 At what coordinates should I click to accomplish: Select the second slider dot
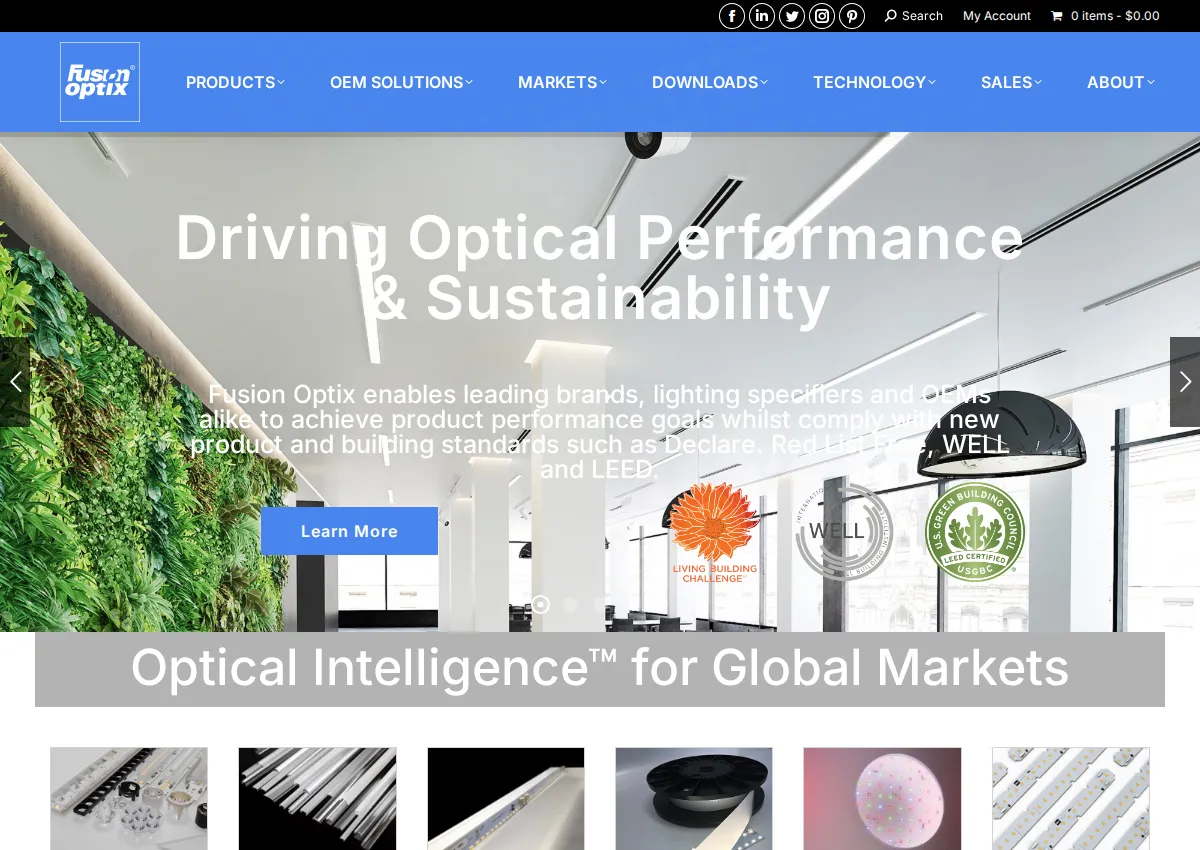[570, 604]
